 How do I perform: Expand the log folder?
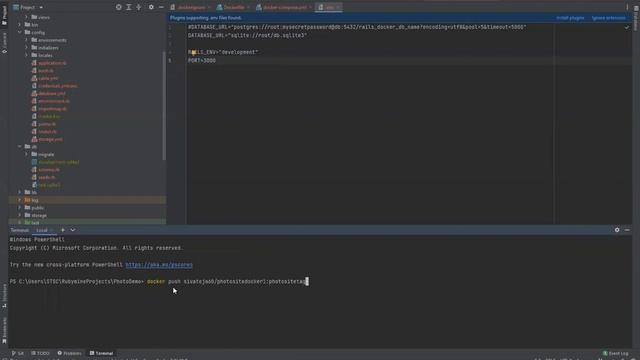point(20,200)
